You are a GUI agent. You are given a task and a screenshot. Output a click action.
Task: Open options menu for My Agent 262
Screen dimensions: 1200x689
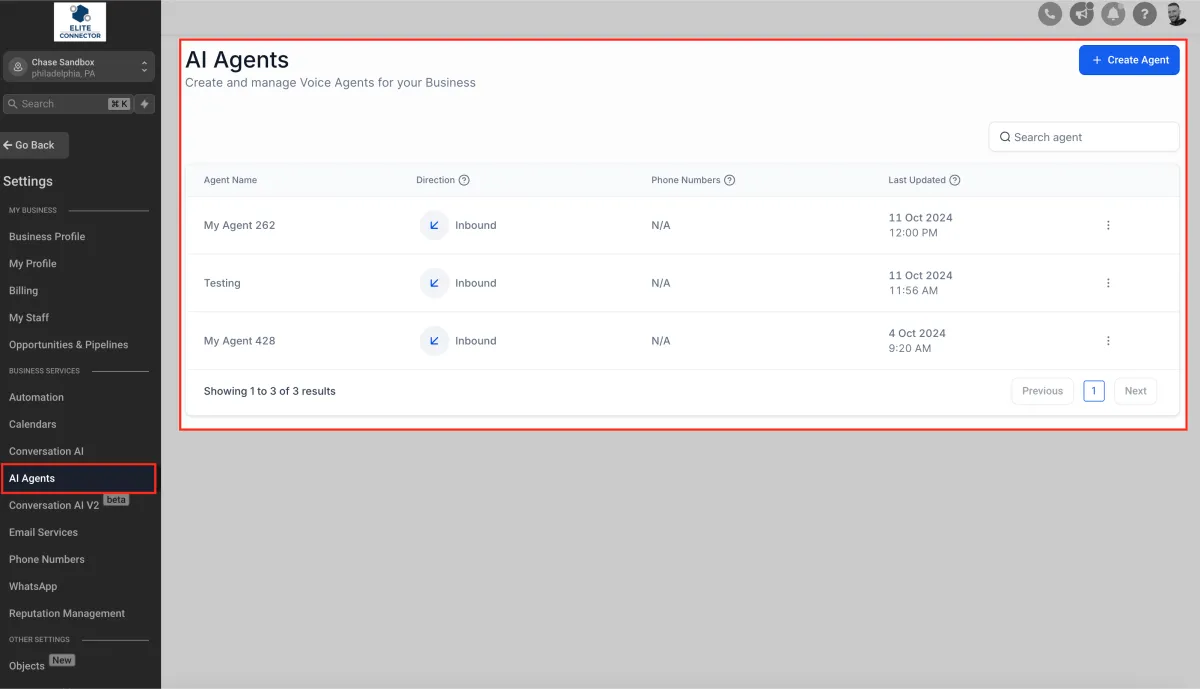point(1108,225)
